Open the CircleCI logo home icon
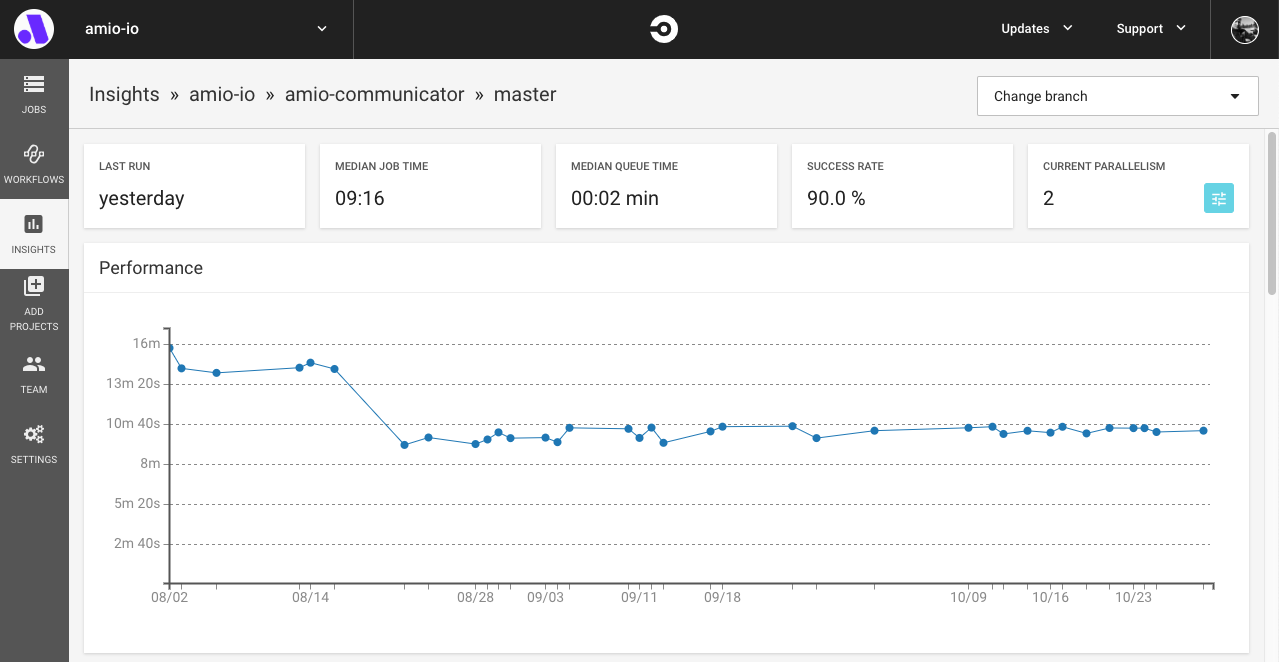1279x662 pixels. point(664,29)
